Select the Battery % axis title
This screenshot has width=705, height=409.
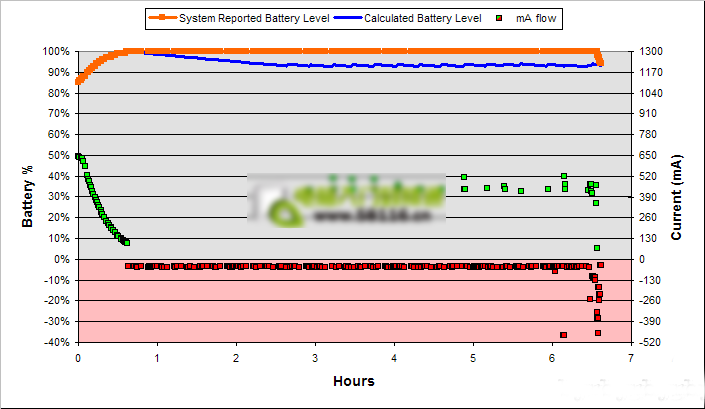tap(27, 196)
